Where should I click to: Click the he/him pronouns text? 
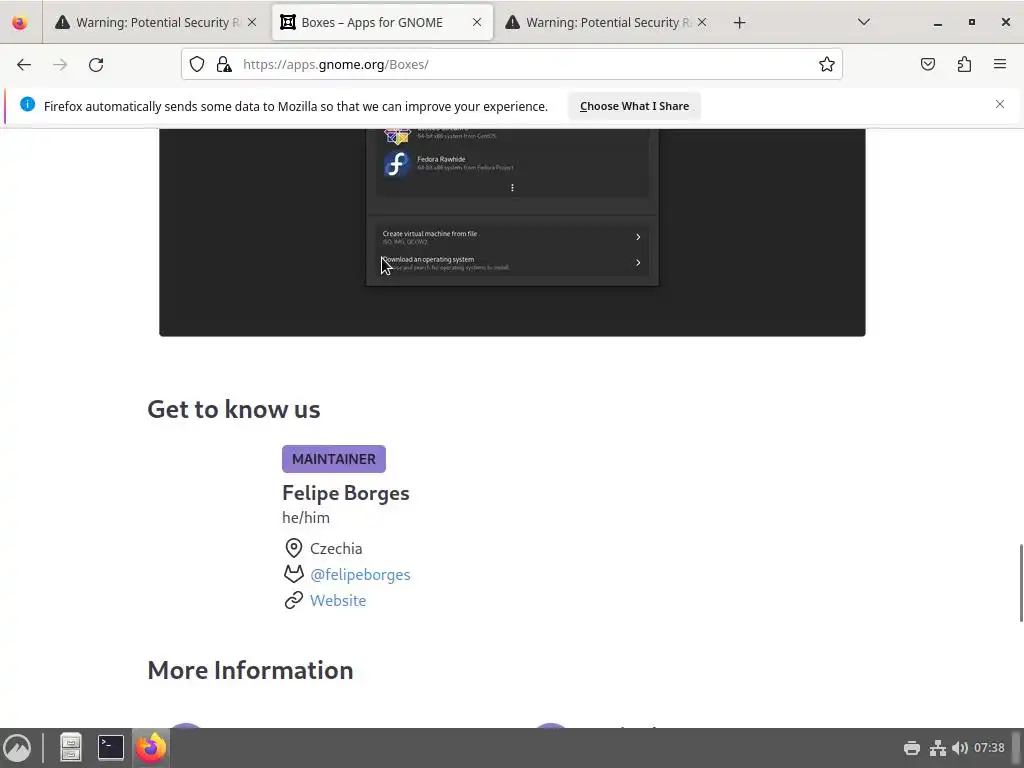pyautogui.click(x=306, y=518)
